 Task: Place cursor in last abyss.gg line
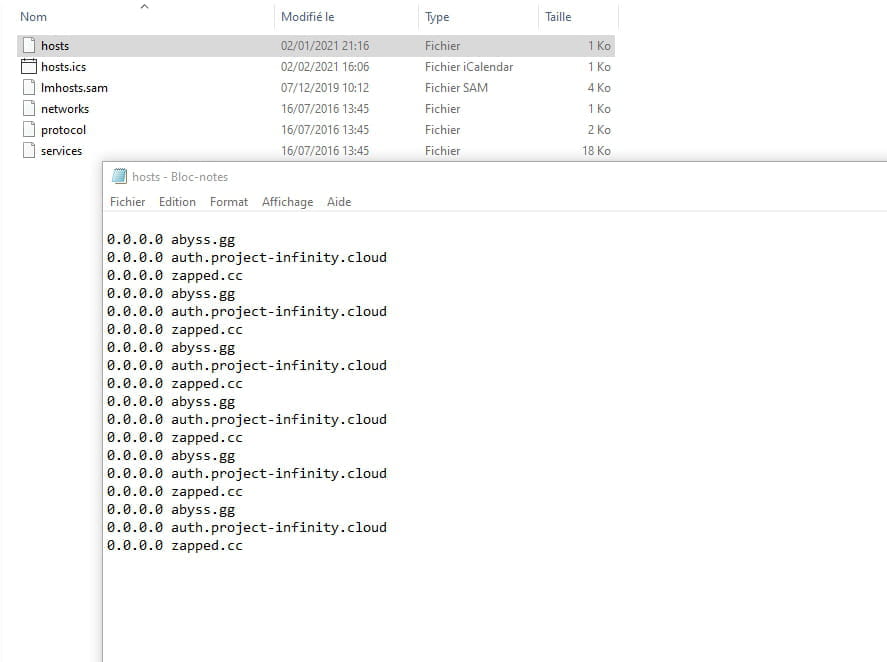click(171, 510)
